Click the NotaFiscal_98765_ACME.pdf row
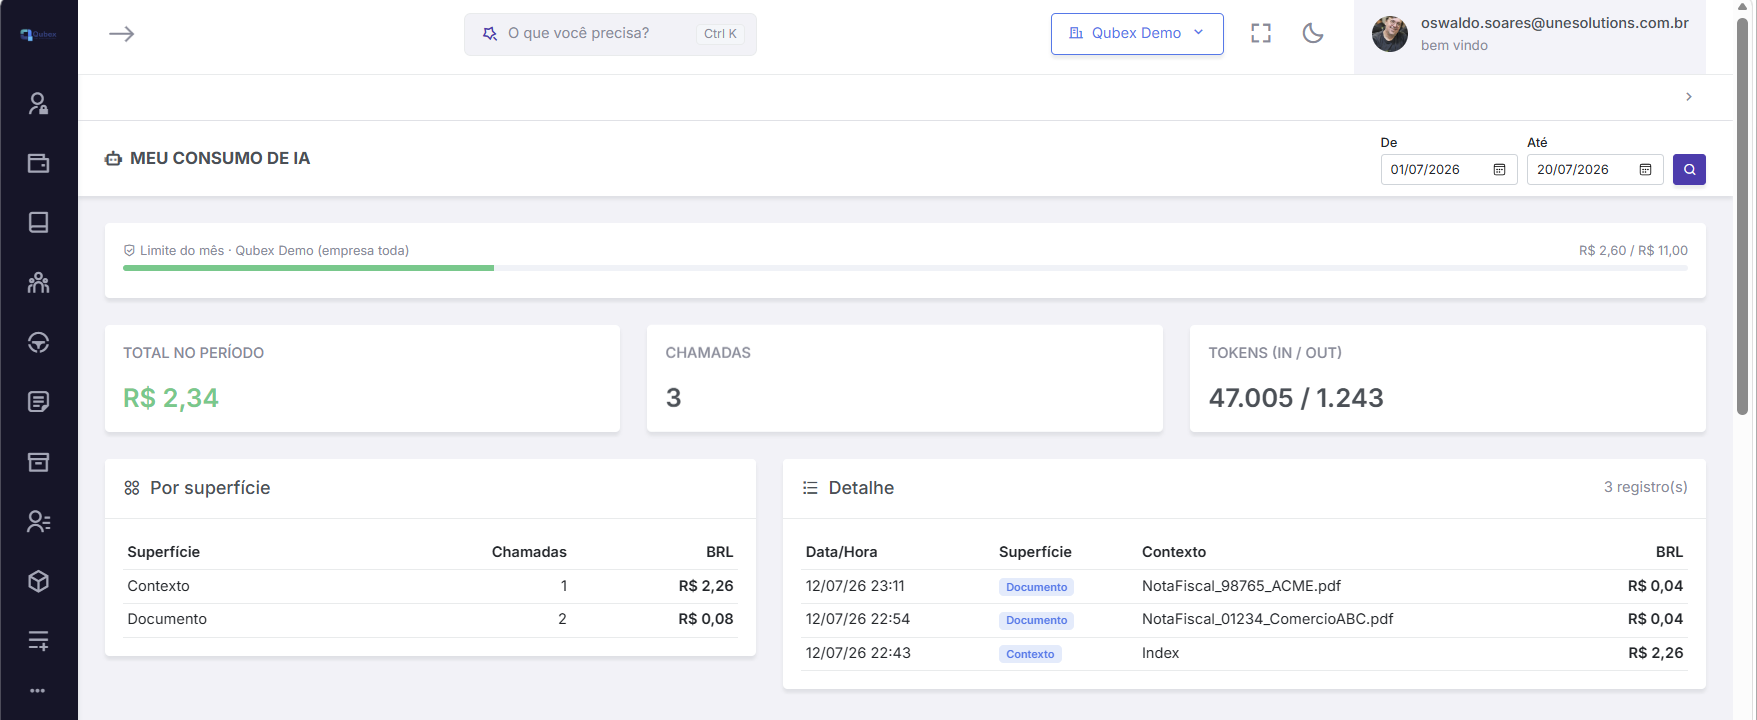This screenshot has width=1757, height=720. click(1244, 586)
